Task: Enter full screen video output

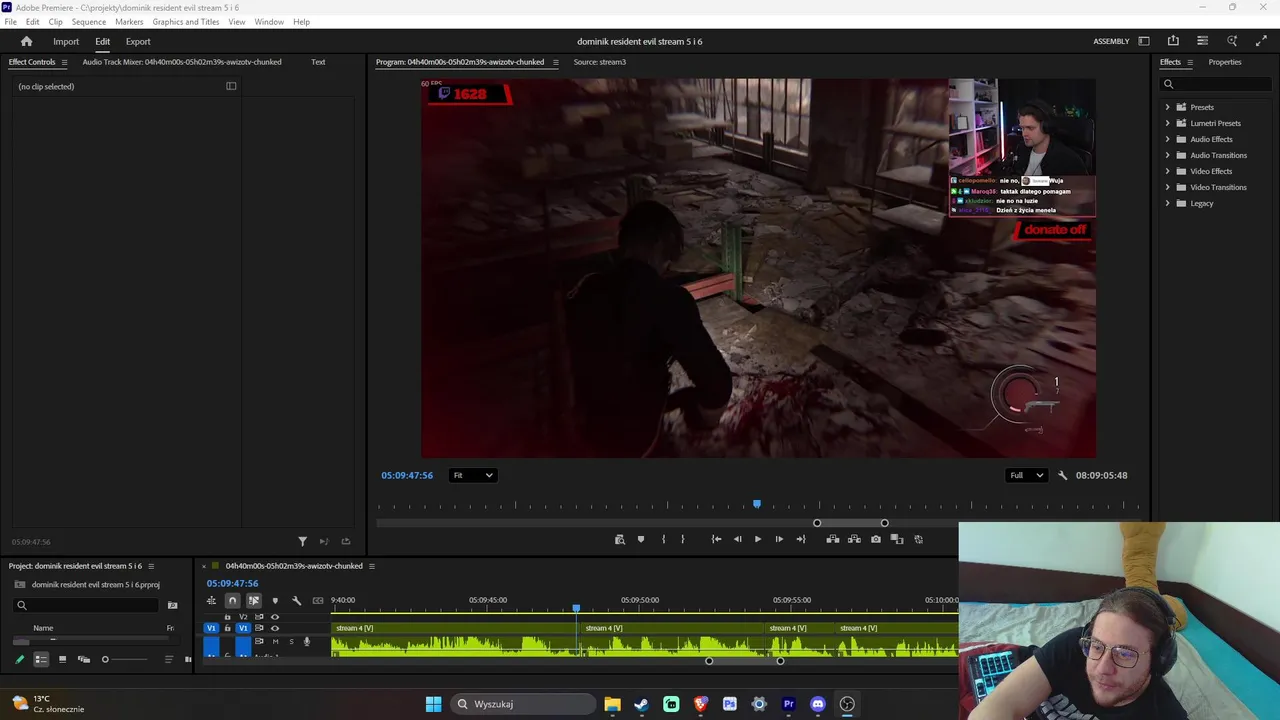Action: (1261, 41)
